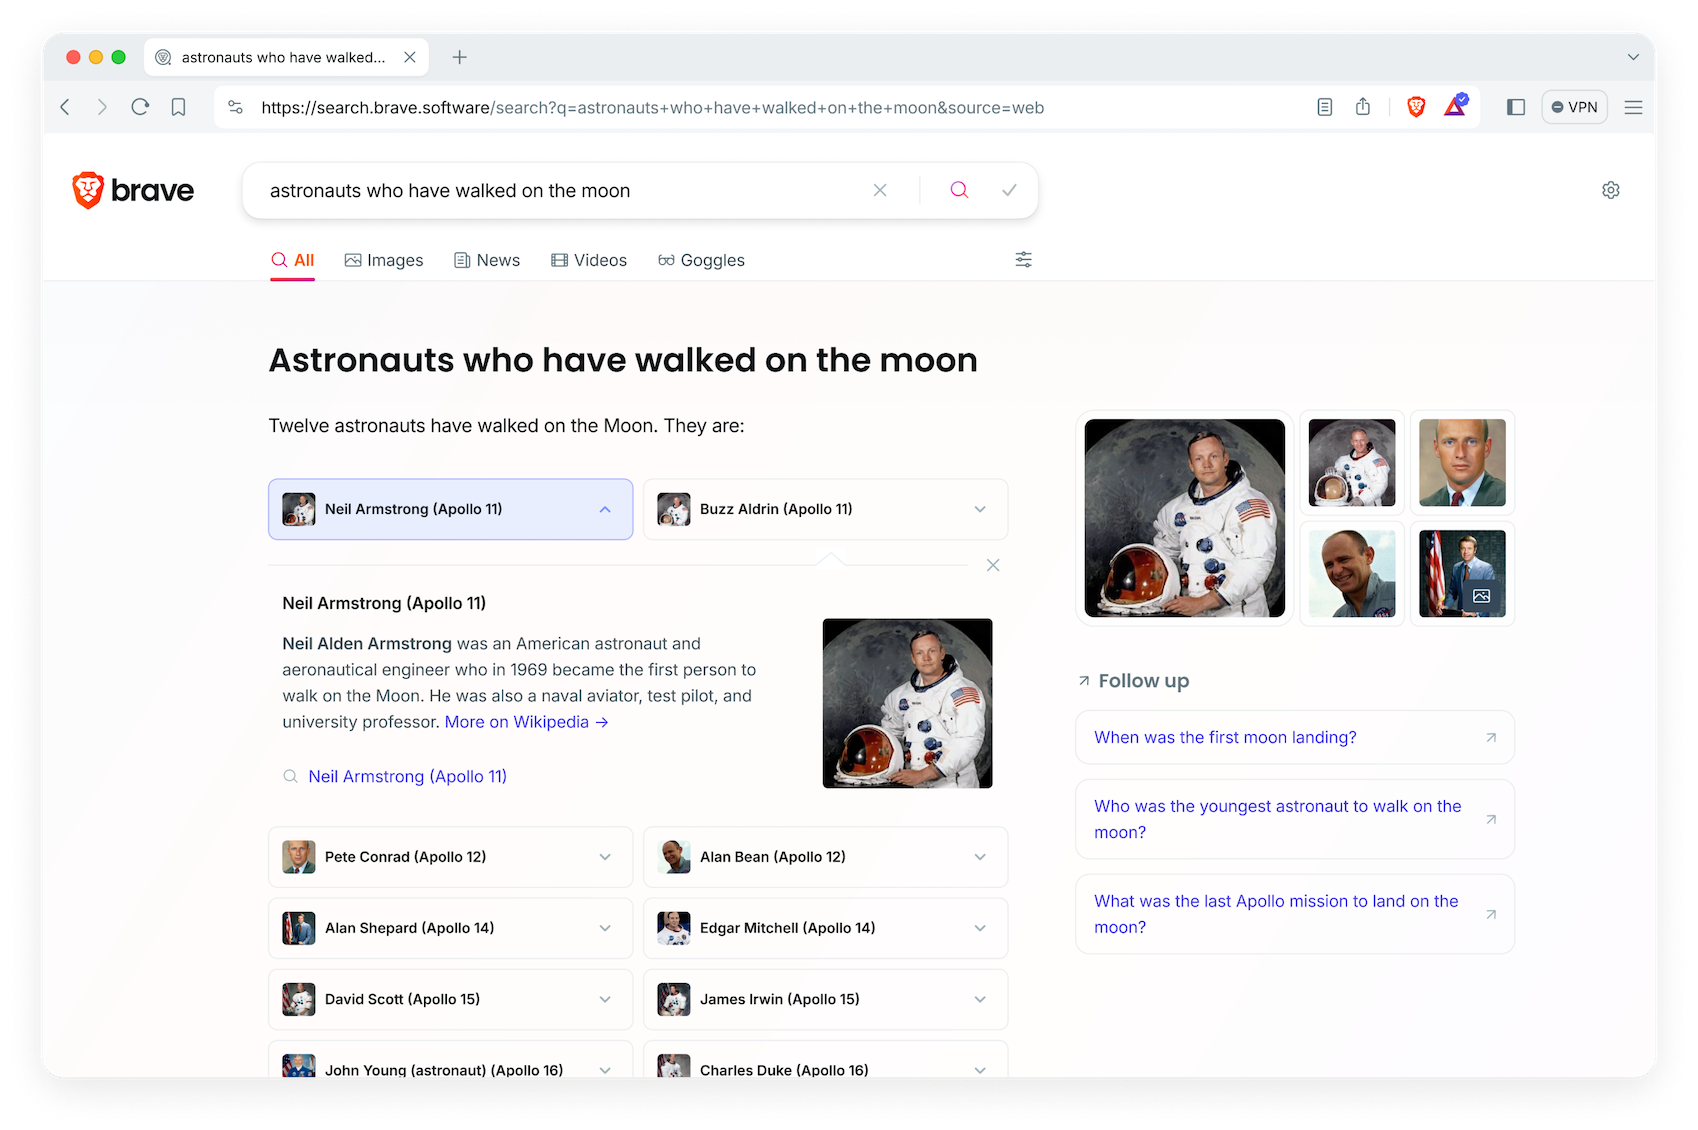The height and width of the screenshot is (1130, 1698).
Task: Open the large Neil Armstrong image
Action: click(1185, 518)
